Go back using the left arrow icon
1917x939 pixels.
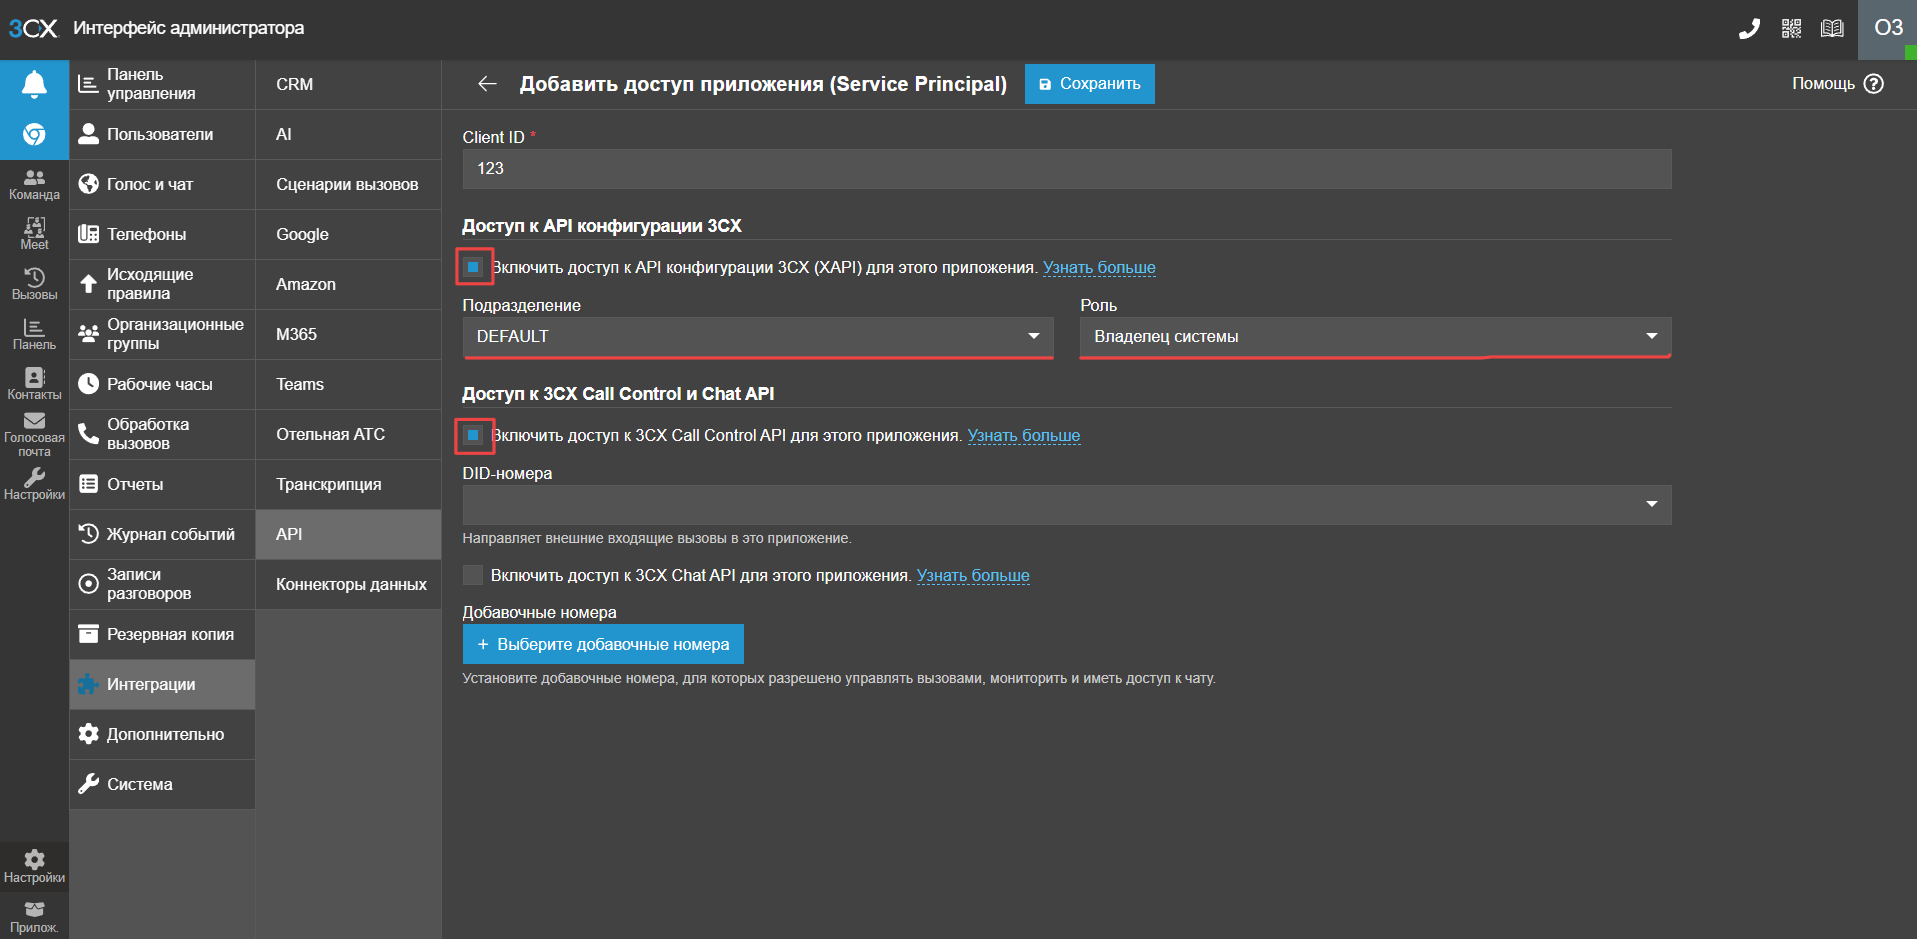click(487, 84)
